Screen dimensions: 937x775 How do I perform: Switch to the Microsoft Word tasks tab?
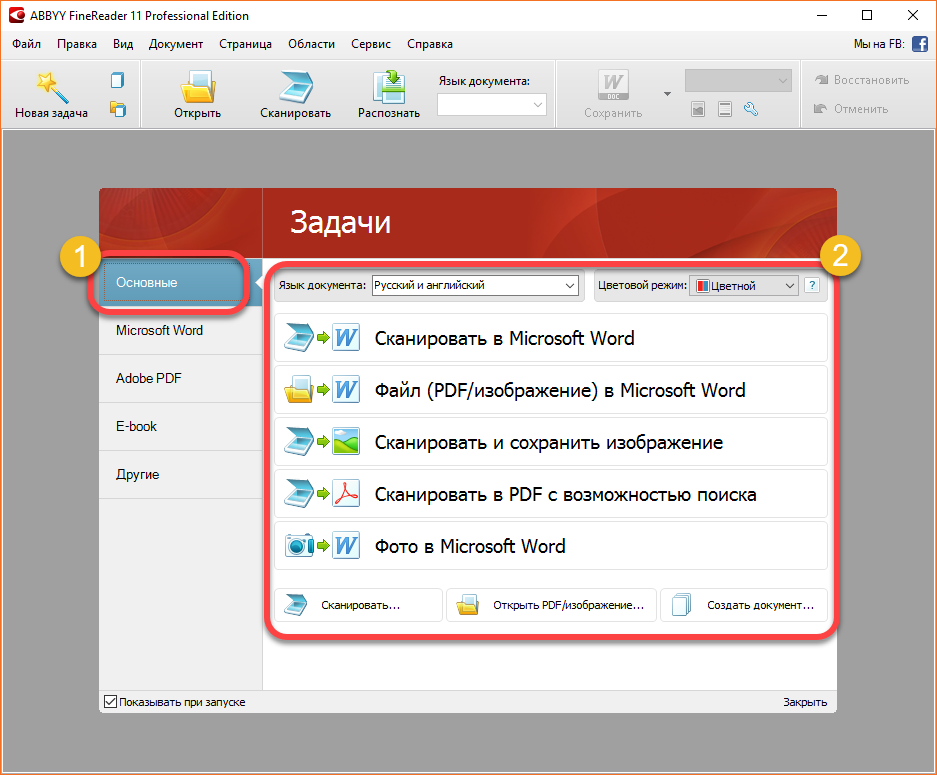point(180,330)
